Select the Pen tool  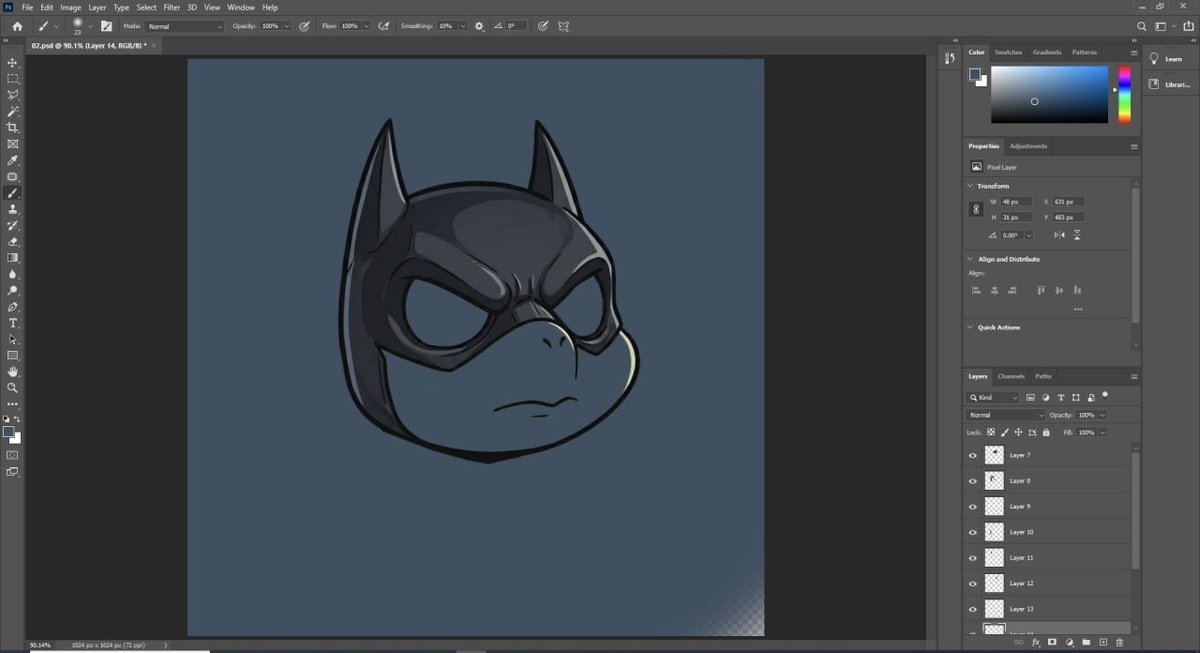pos(13,307)
